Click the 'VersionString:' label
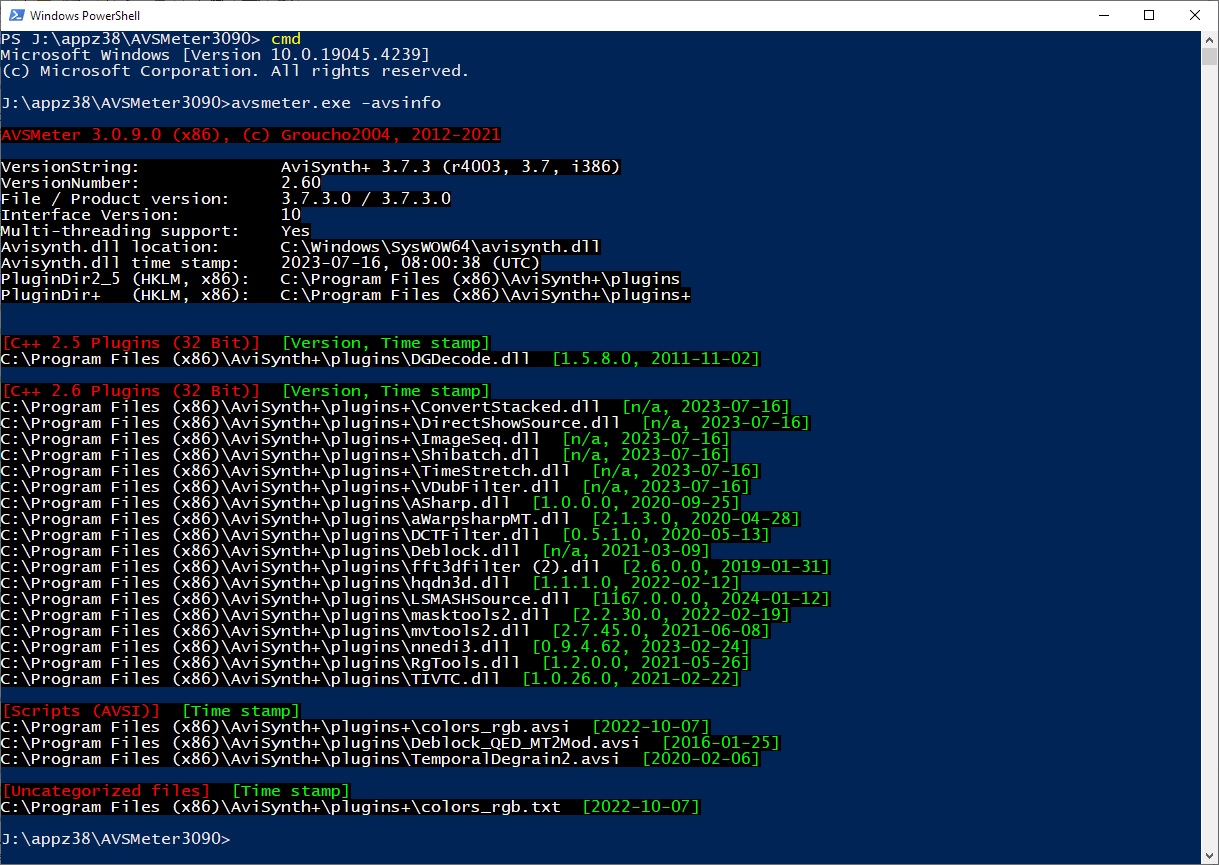This screenshot has width=1219, height=865. (x=71, y=167)
